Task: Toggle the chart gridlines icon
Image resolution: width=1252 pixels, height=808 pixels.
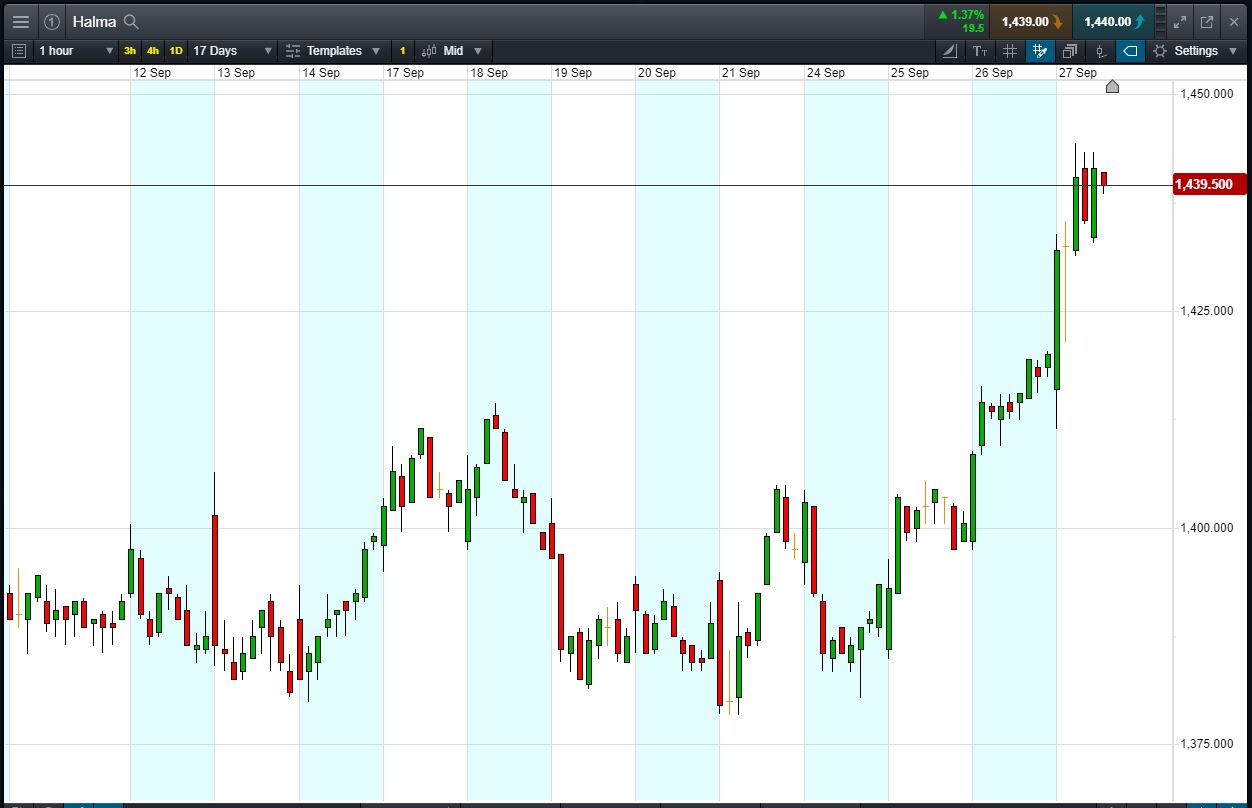Action: pos(1010,51)
